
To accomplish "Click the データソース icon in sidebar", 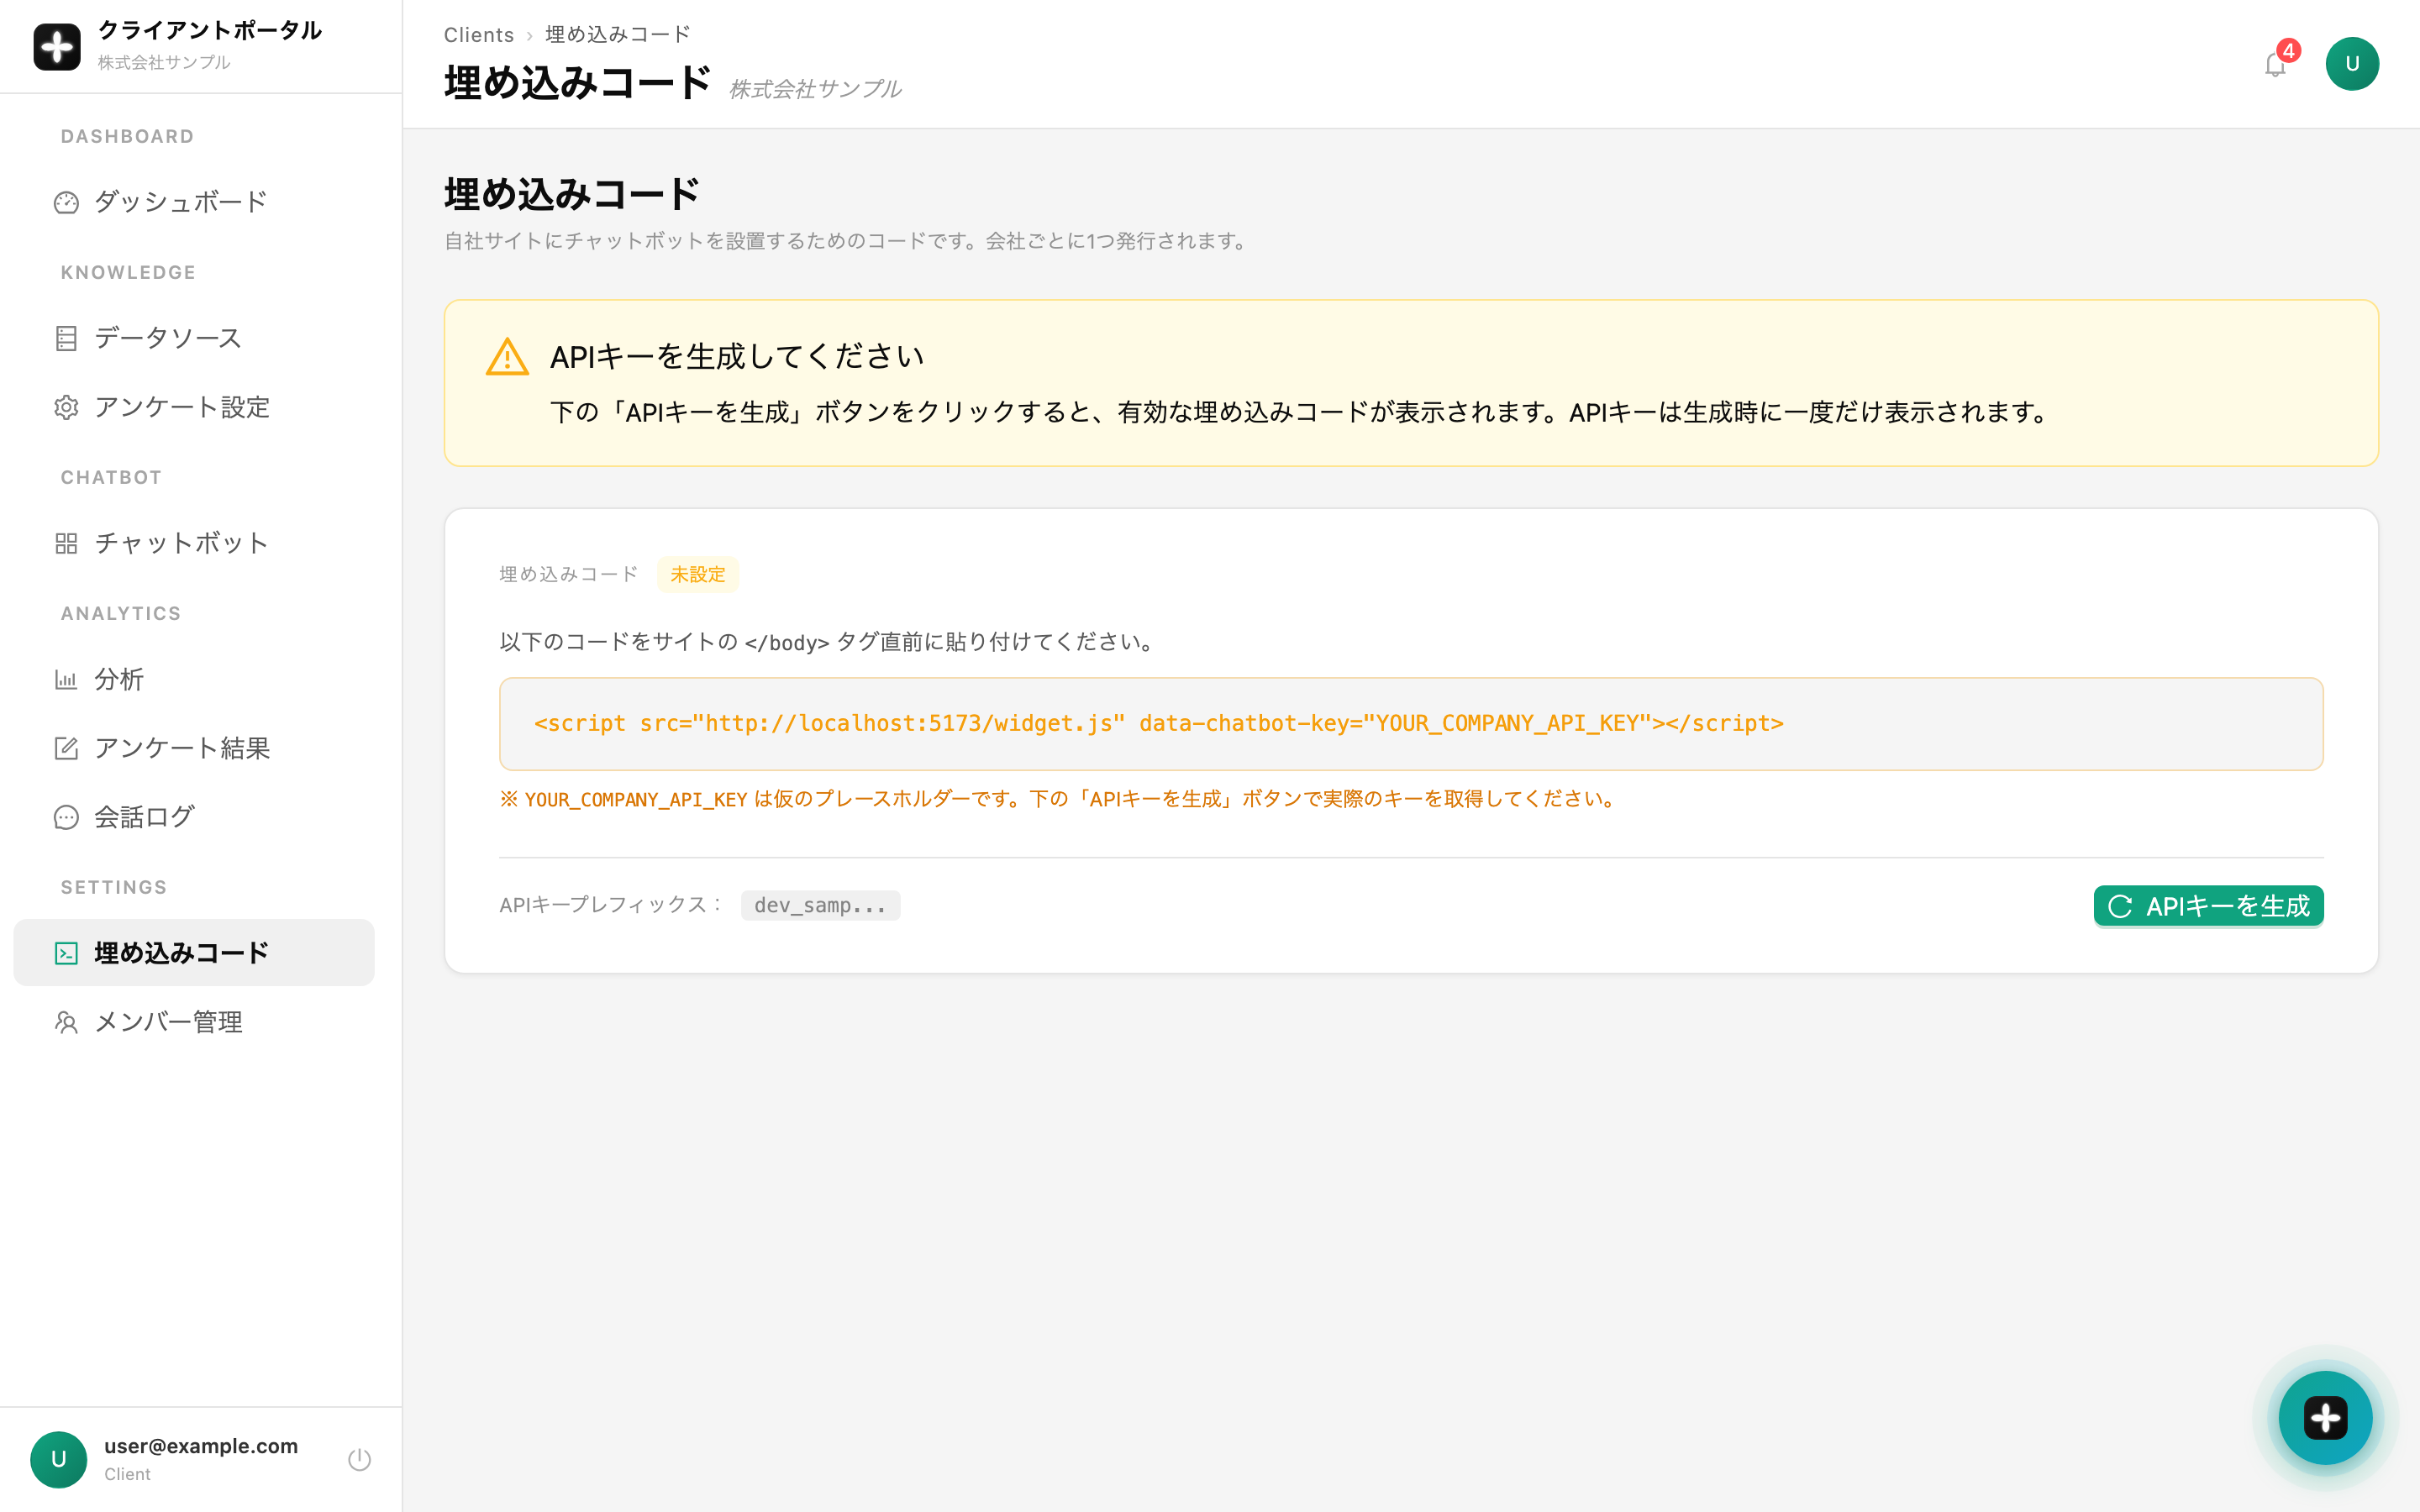I will click(x=66, y=338).
